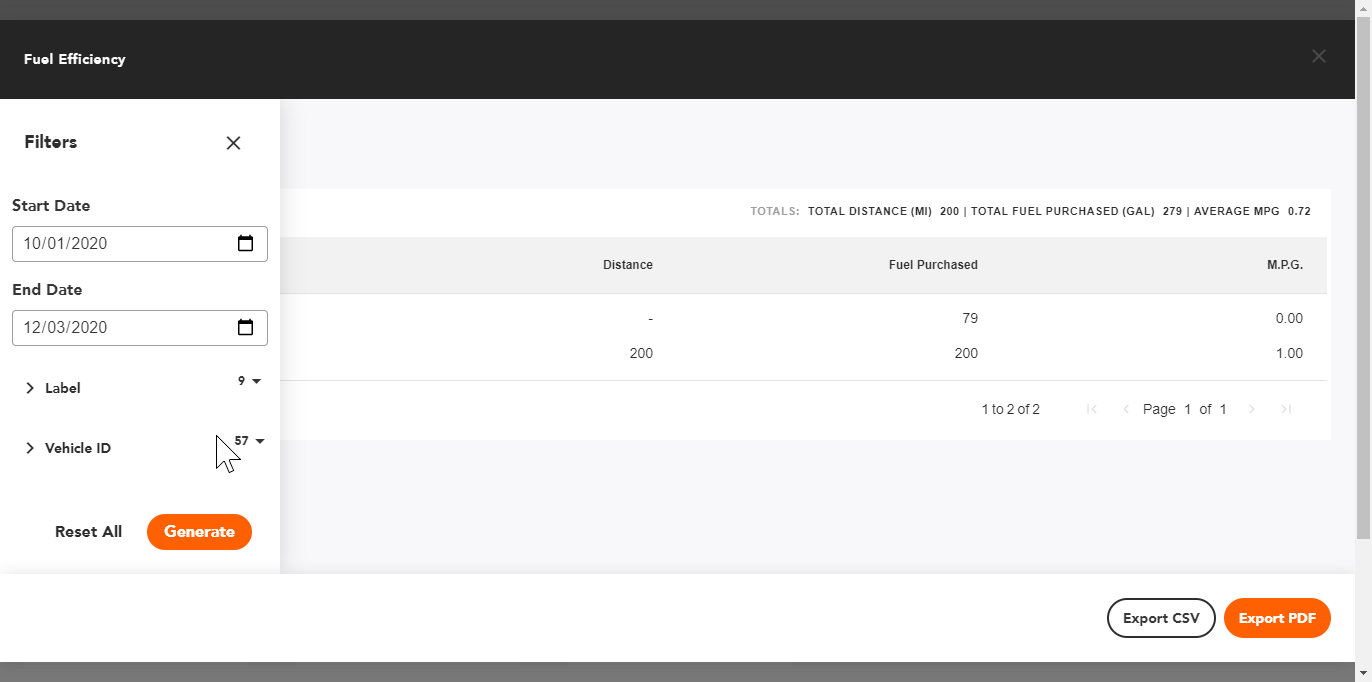Close the Fuel Efficiency report window

coord(1319,56)
